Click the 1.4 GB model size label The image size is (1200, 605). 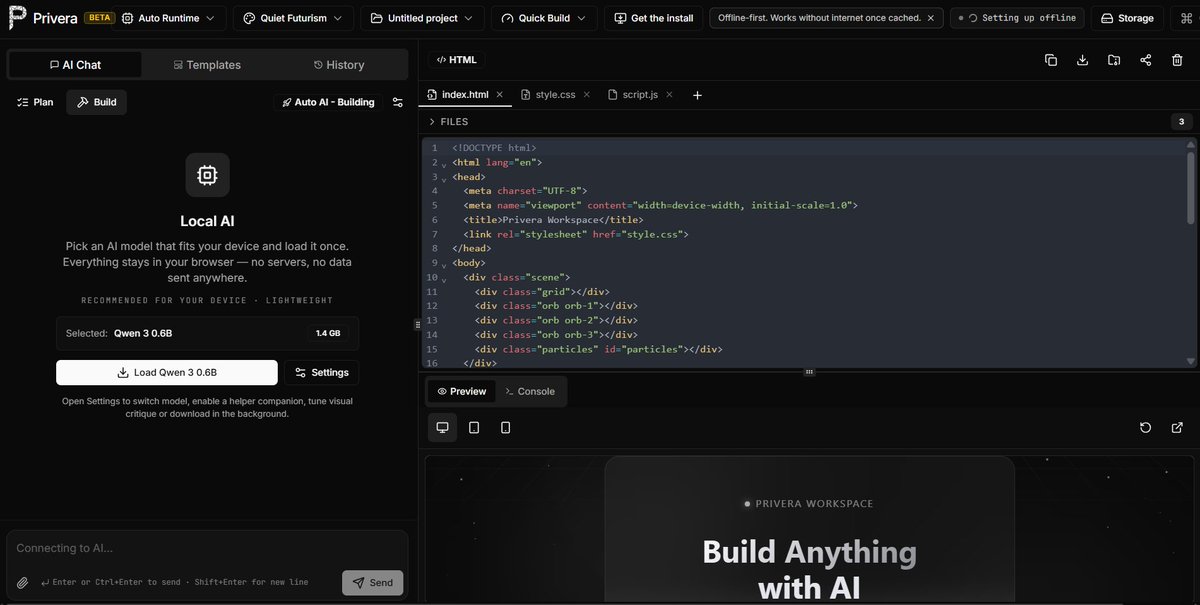[x=328, y=333]
